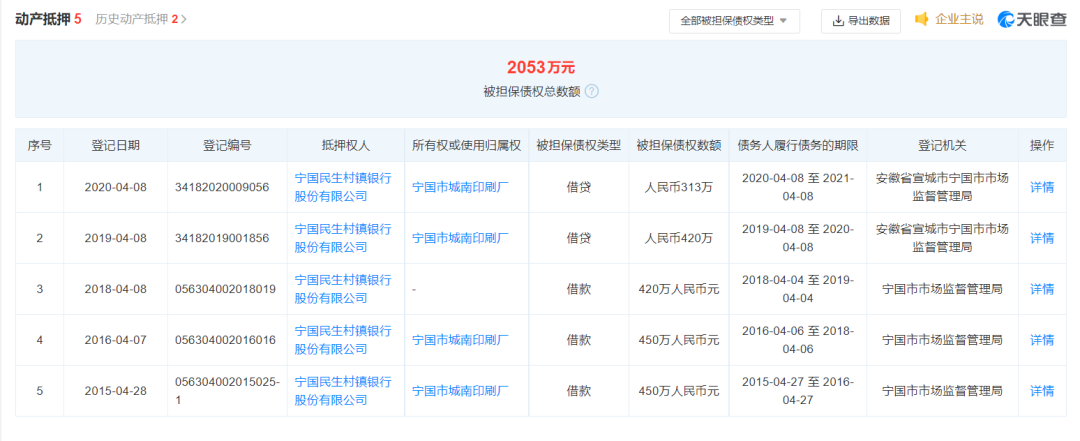Click registration number 34182020009056
This screenshot has width=1080, height=441.
click(x=222, y=187)
